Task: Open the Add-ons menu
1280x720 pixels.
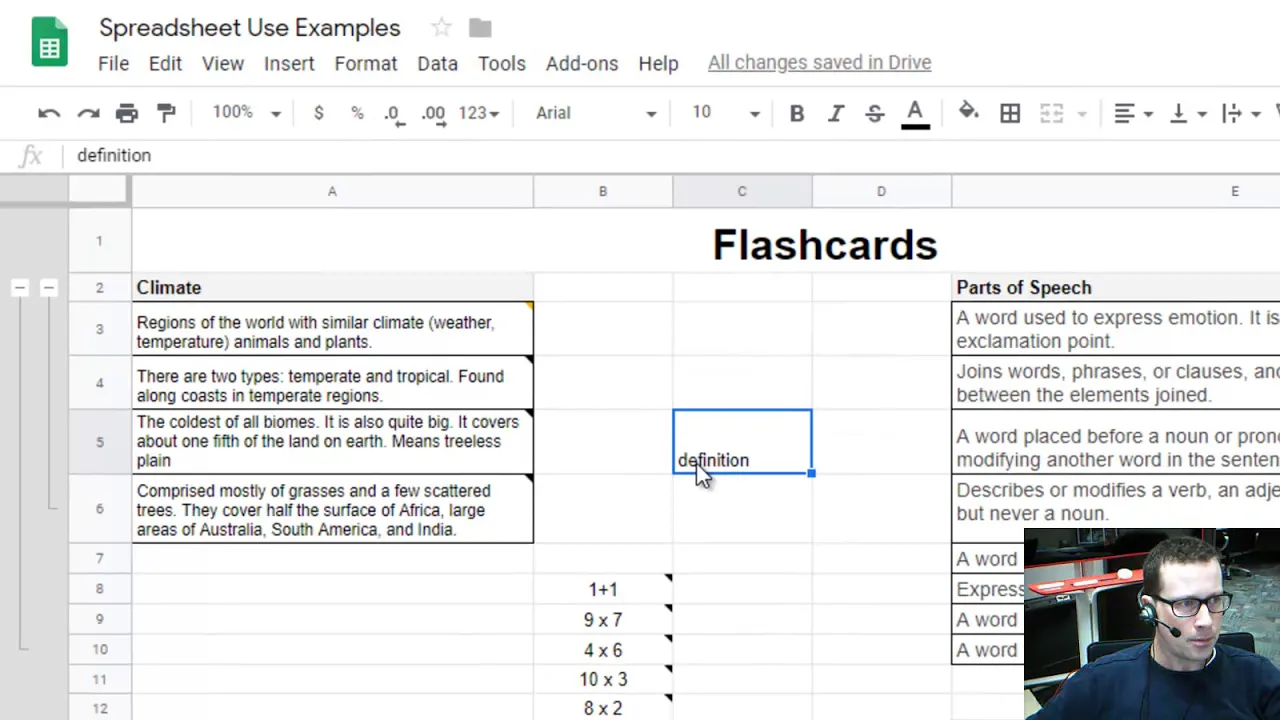Action: (582, 63)
